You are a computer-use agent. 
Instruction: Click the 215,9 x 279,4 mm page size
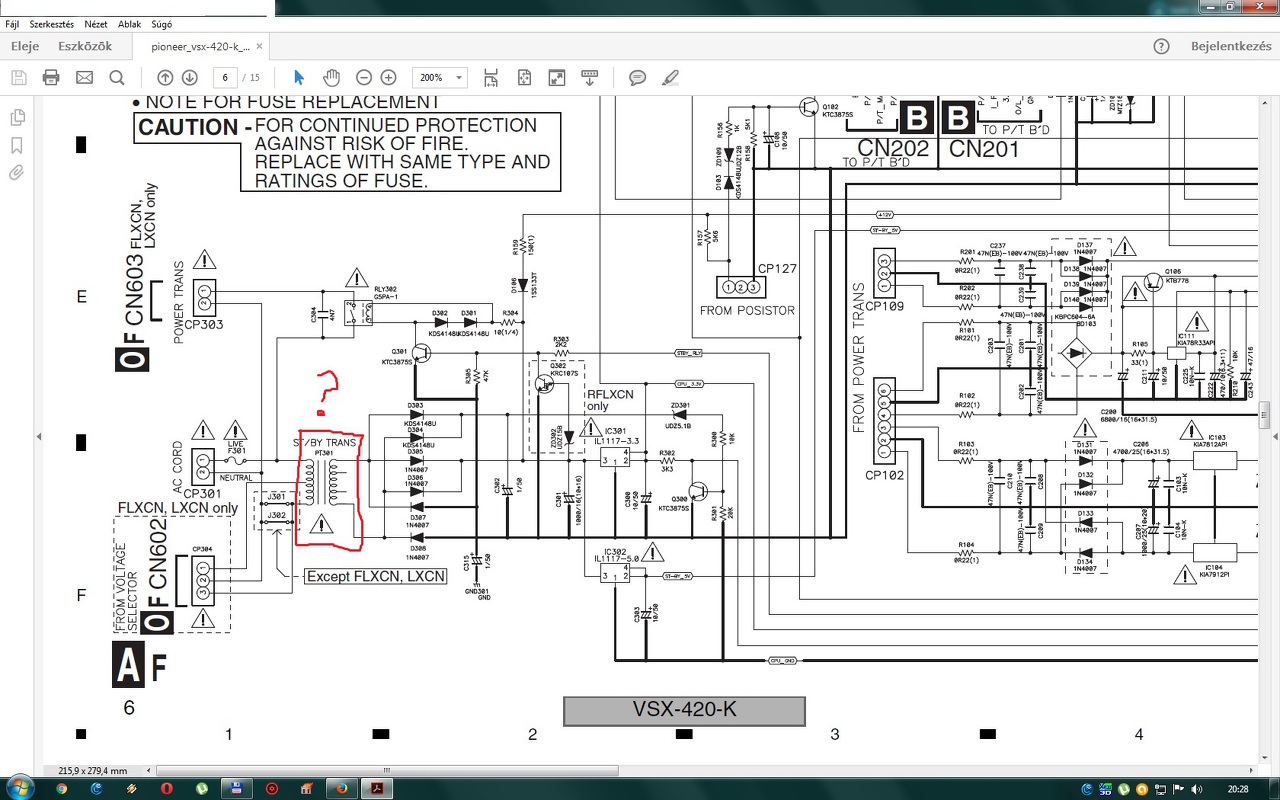(93, 771)
